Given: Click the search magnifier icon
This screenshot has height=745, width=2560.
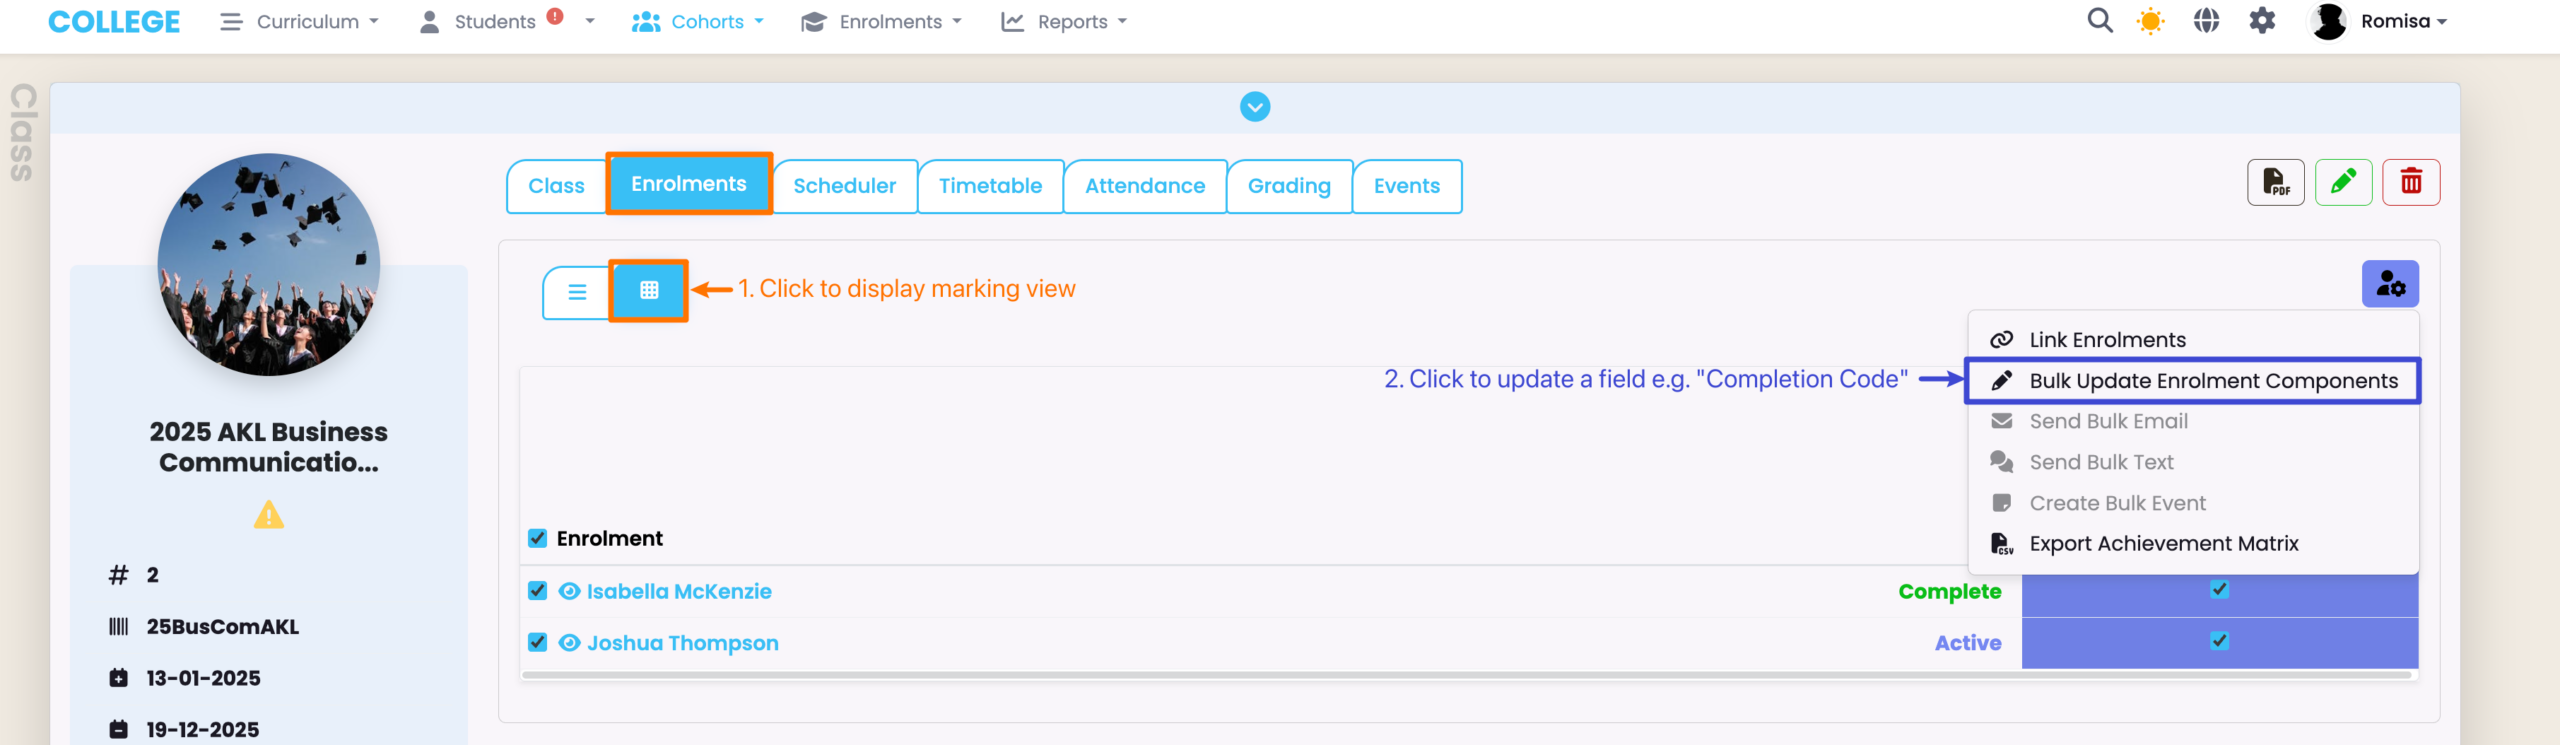Looking at the screenshot, I should pos(2099,21).
